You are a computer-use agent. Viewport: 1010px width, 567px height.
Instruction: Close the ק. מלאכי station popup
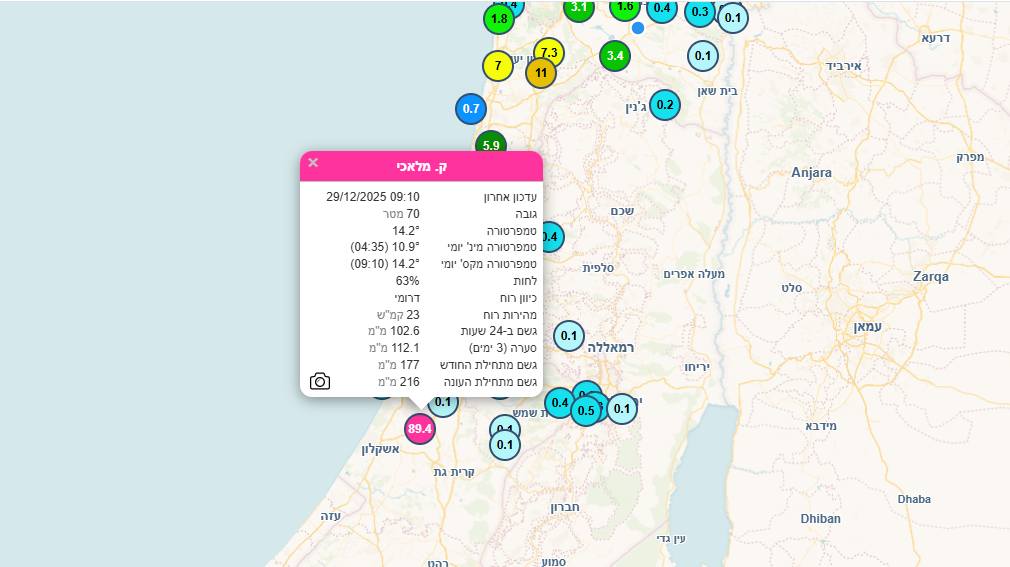pos(313,163)
